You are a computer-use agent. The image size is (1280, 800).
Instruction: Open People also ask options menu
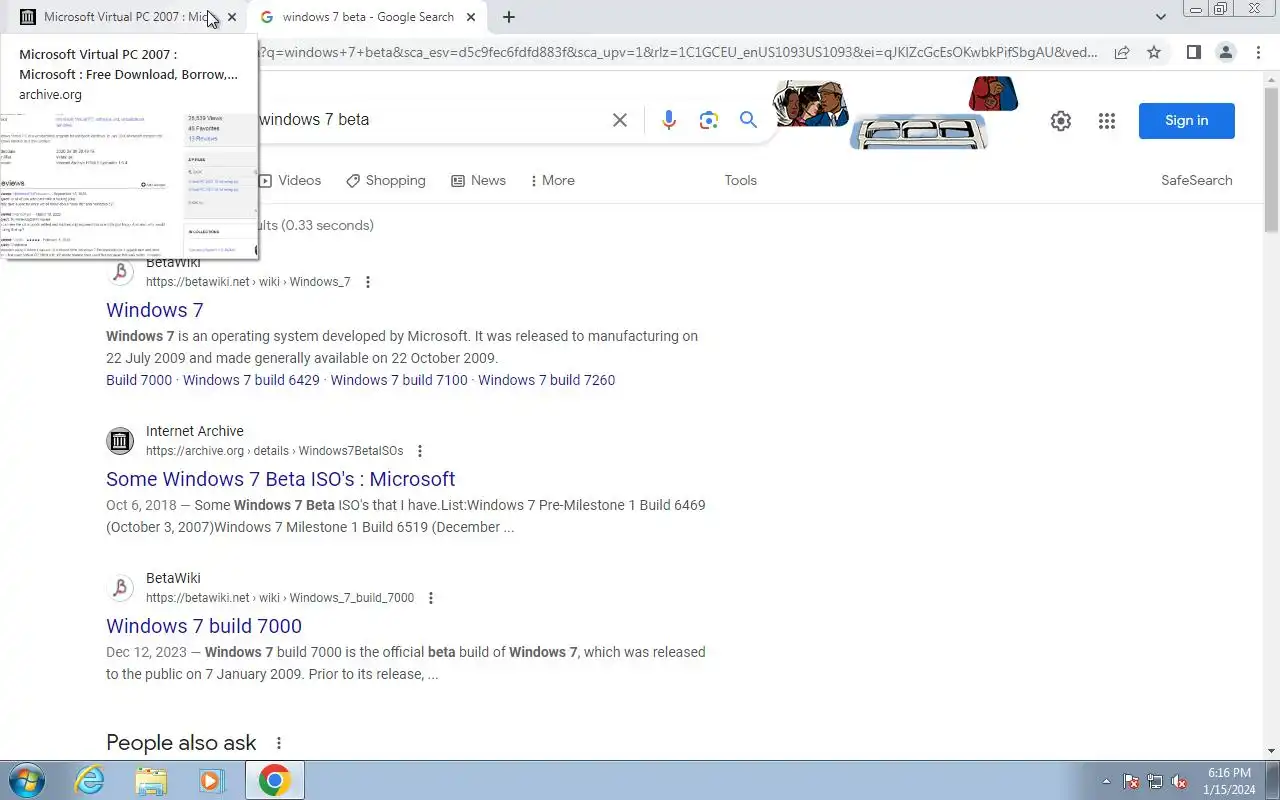[279, 743]
